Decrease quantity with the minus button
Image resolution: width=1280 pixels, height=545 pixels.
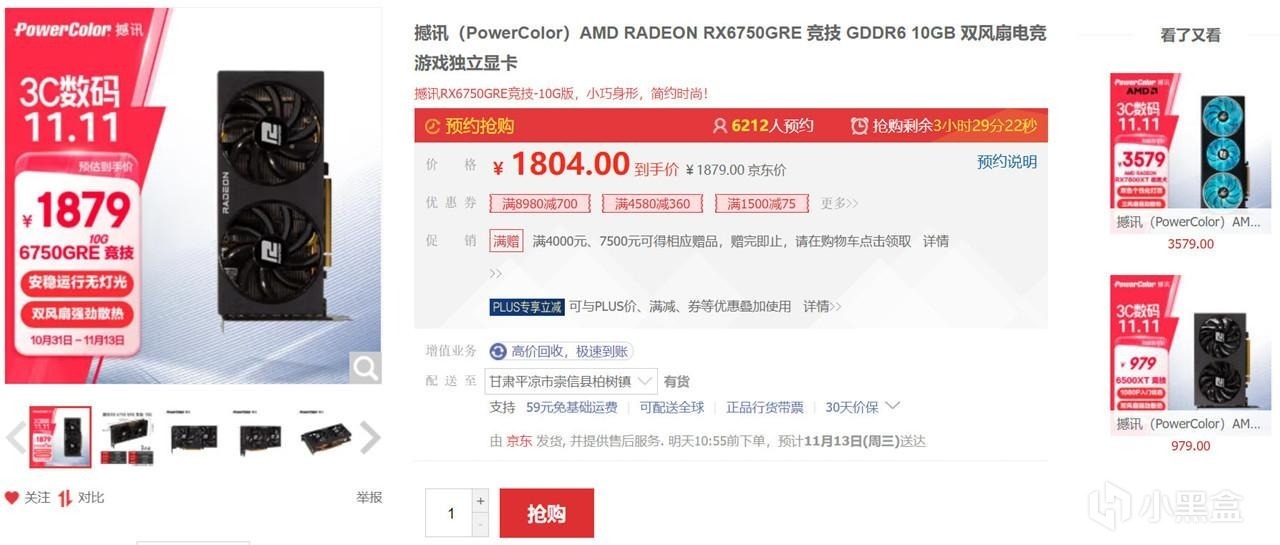[481, 525]
